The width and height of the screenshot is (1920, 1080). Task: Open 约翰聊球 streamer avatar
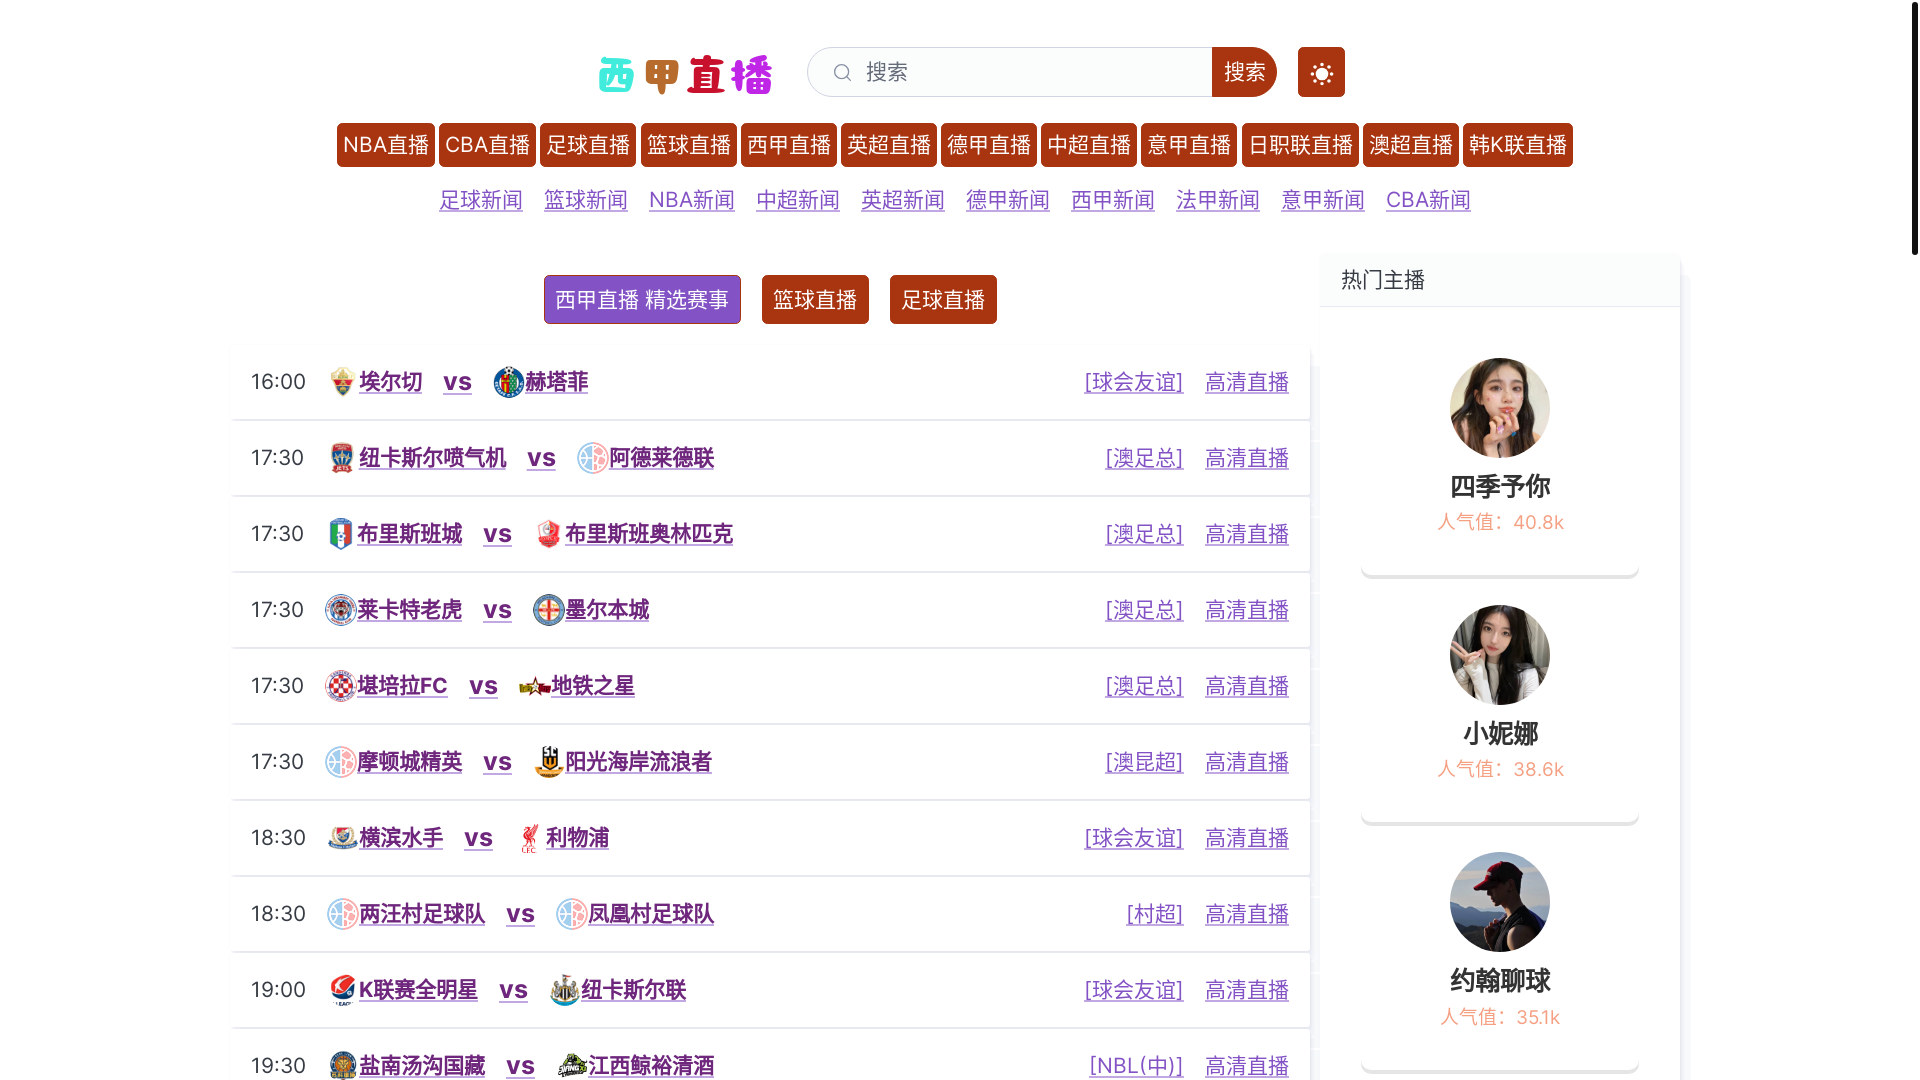tap(1499, 902)
